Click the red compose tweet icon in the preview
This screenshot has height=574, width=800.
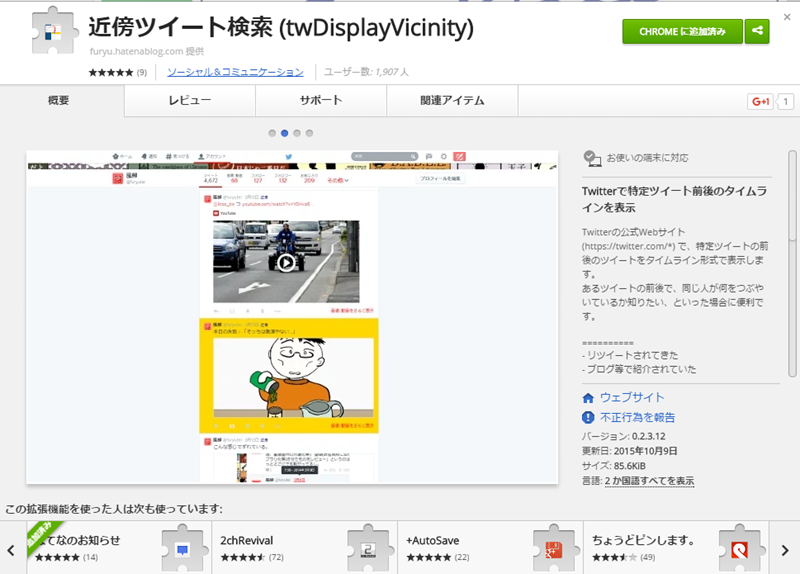[x=459, y=157]
